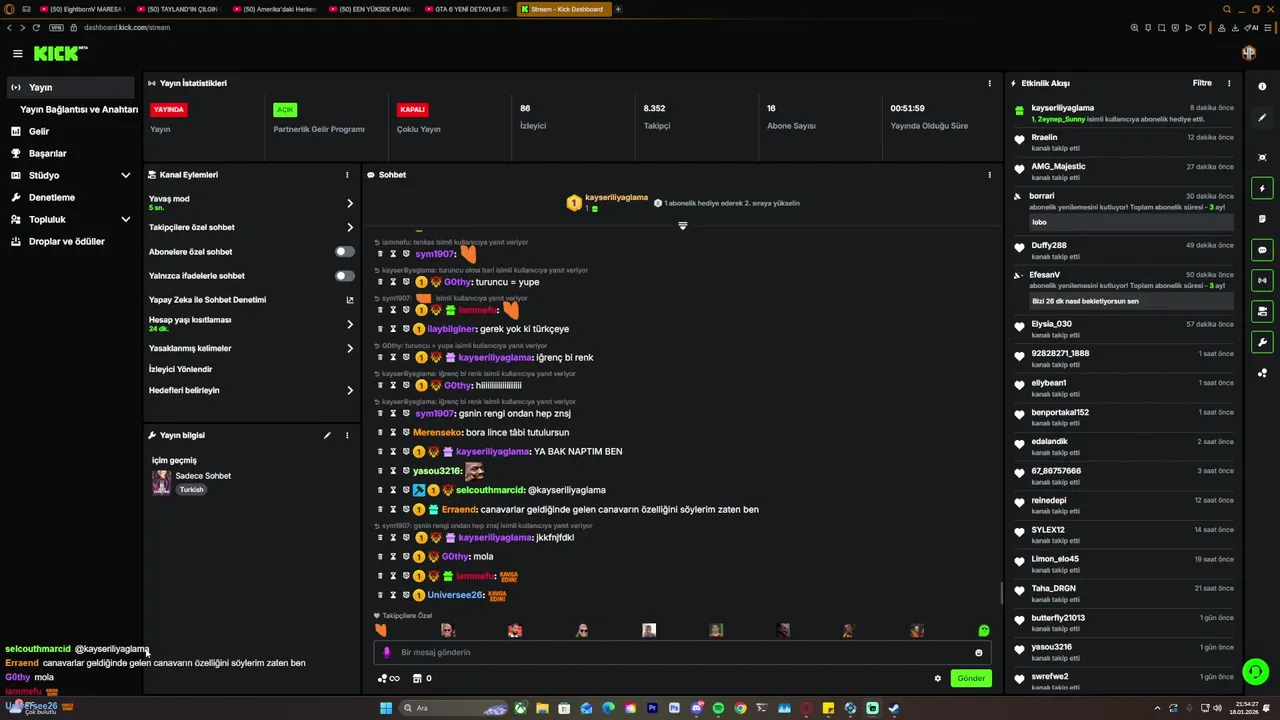This screenshot has height=720, width=1280.
Task: Expand Hesap yaşı kısıtlaması settings
Action: [x=350, y=325]
